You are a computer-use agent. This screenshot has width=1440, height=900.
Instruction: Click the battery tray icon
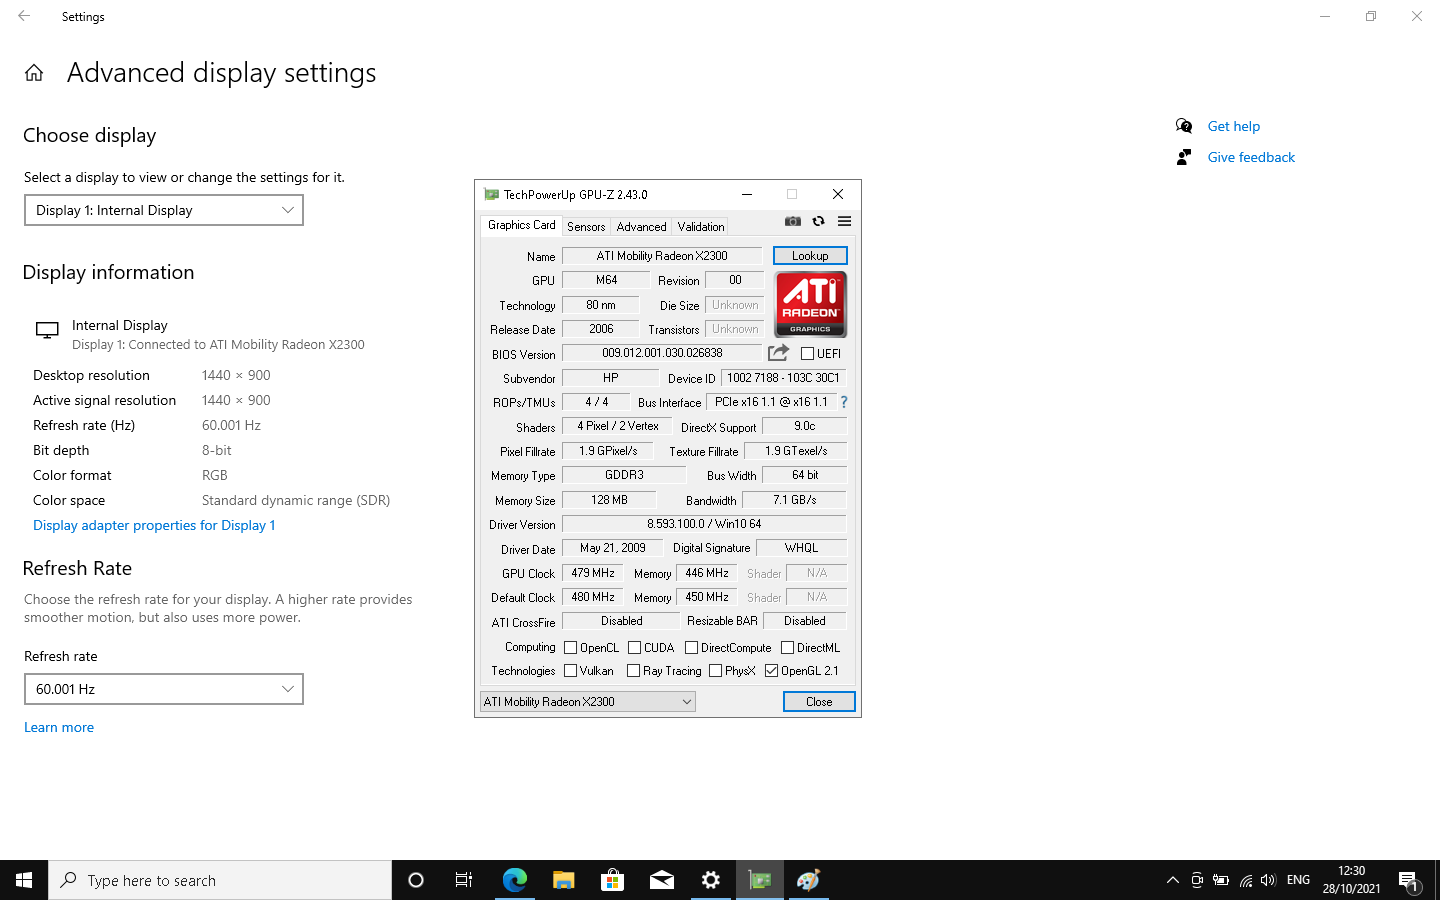tap(1221, 880)
